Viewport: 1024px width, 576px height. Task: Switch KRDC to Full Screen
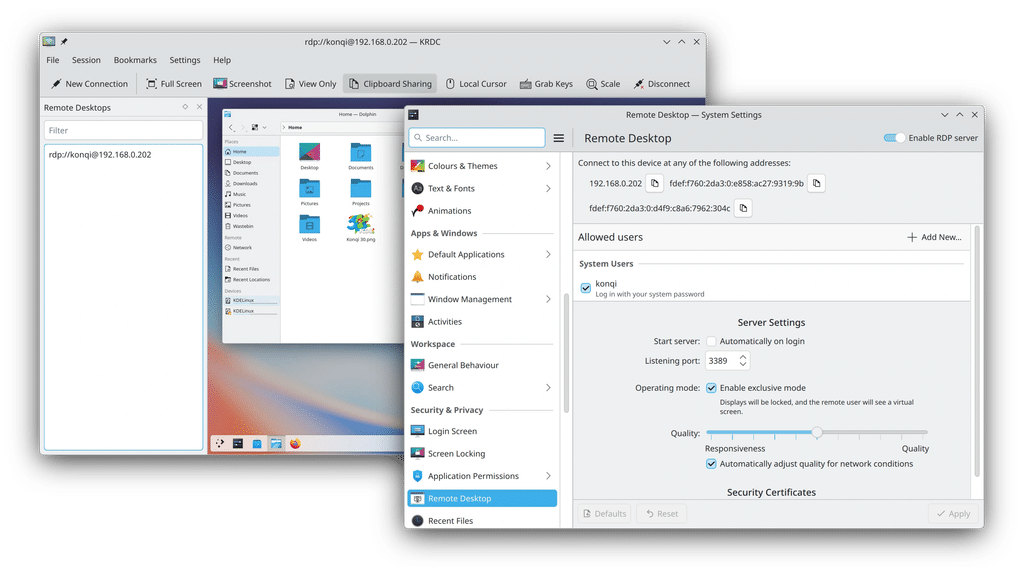[174, 84]
